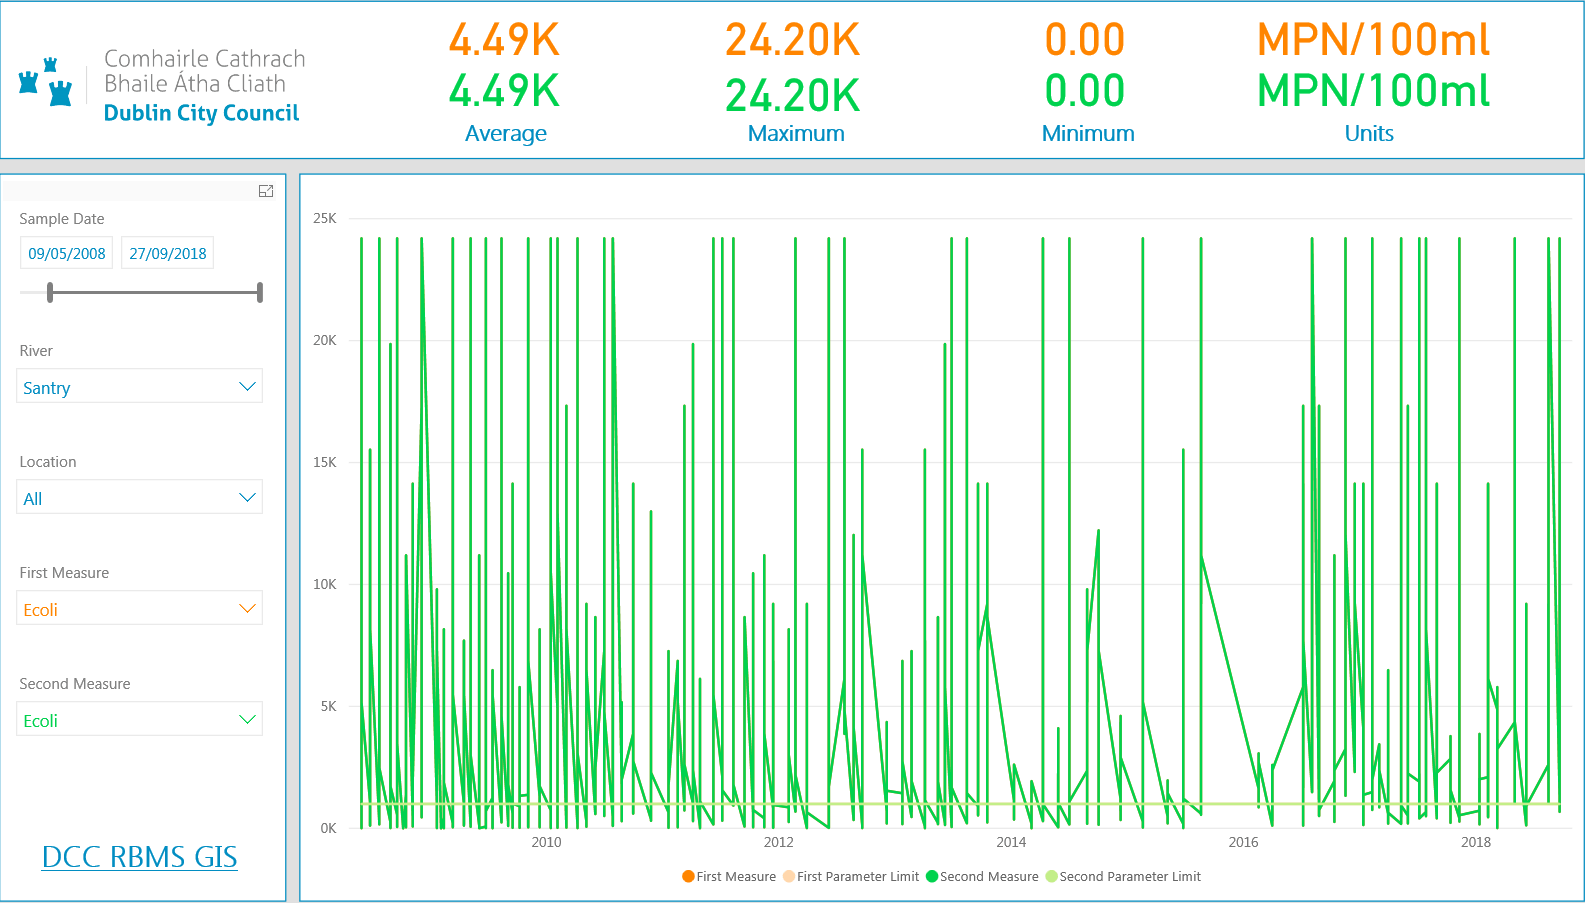
Task: Open the First Measure Ecoli dropdown
Action: (139, 609)
